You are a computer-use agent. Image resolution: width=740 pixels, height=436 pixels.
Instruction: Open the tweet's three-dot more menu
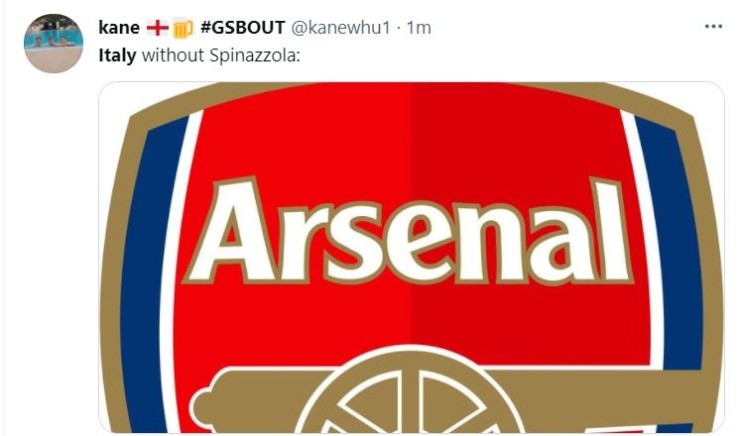713,26
